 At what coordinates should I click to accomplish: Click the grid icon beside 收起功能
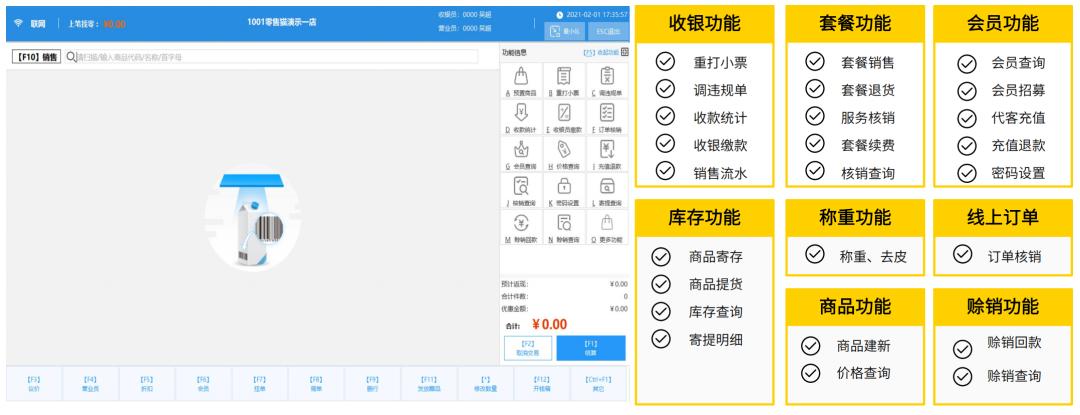tap(624, 52)
